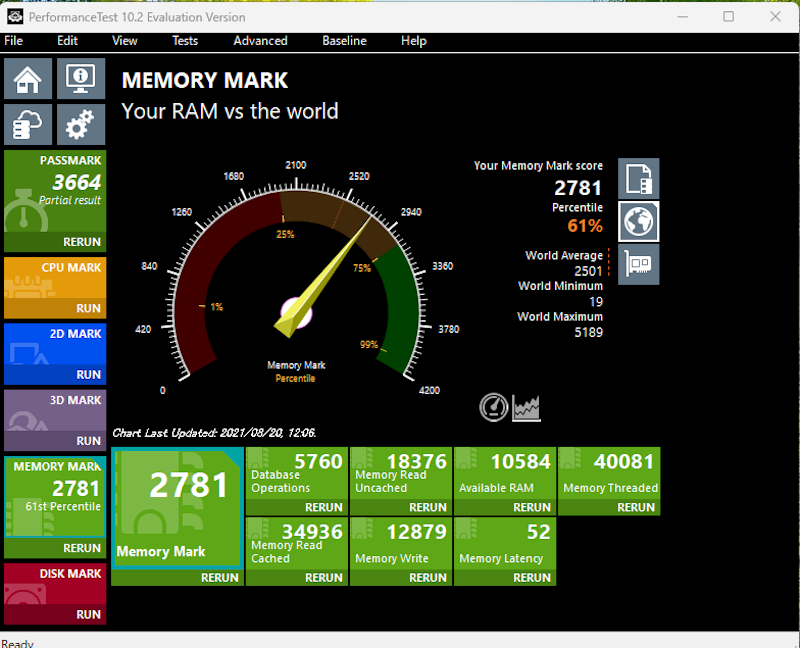Open the Tests menu
Image resolution: width=800 pixels, height=648 pixels.
pyautogui.click(x=185, y=41)
